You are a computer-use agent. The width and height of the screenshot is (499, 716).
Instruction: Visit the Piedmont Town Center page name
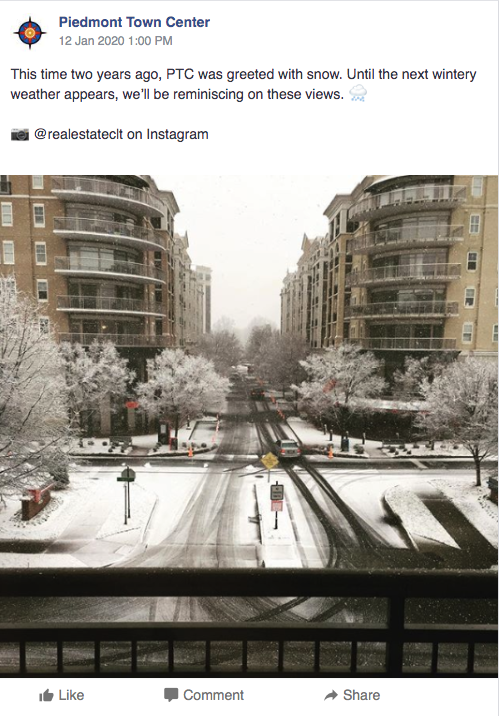point(134,22)
